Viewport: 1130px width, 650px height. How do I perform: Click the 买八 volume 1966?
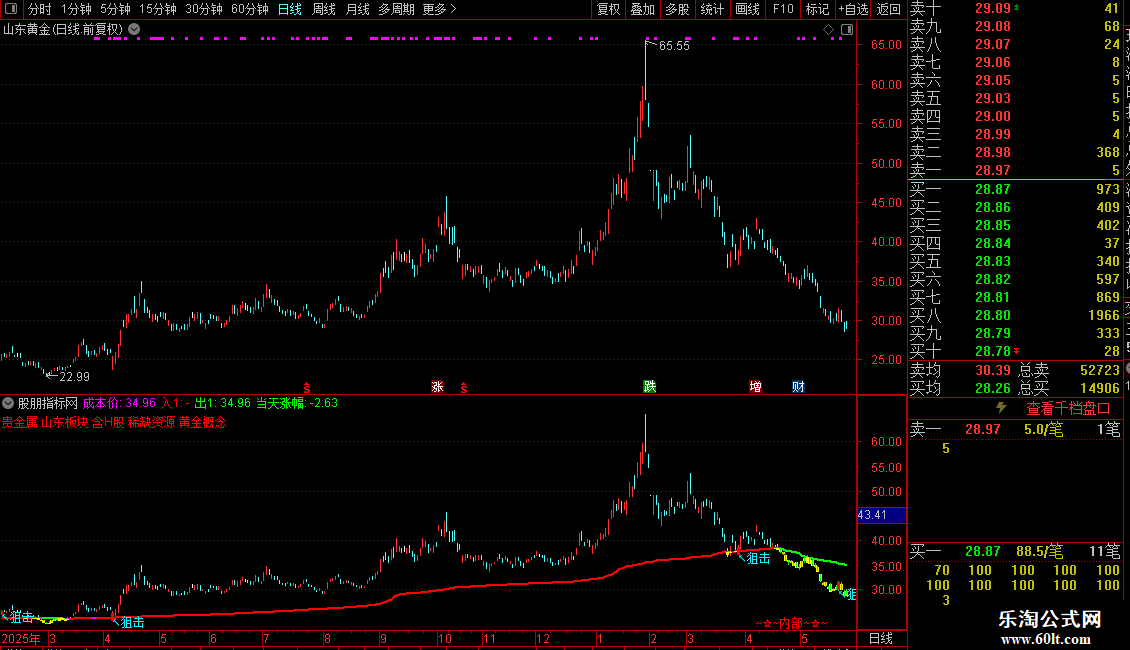pos(1103,316)
